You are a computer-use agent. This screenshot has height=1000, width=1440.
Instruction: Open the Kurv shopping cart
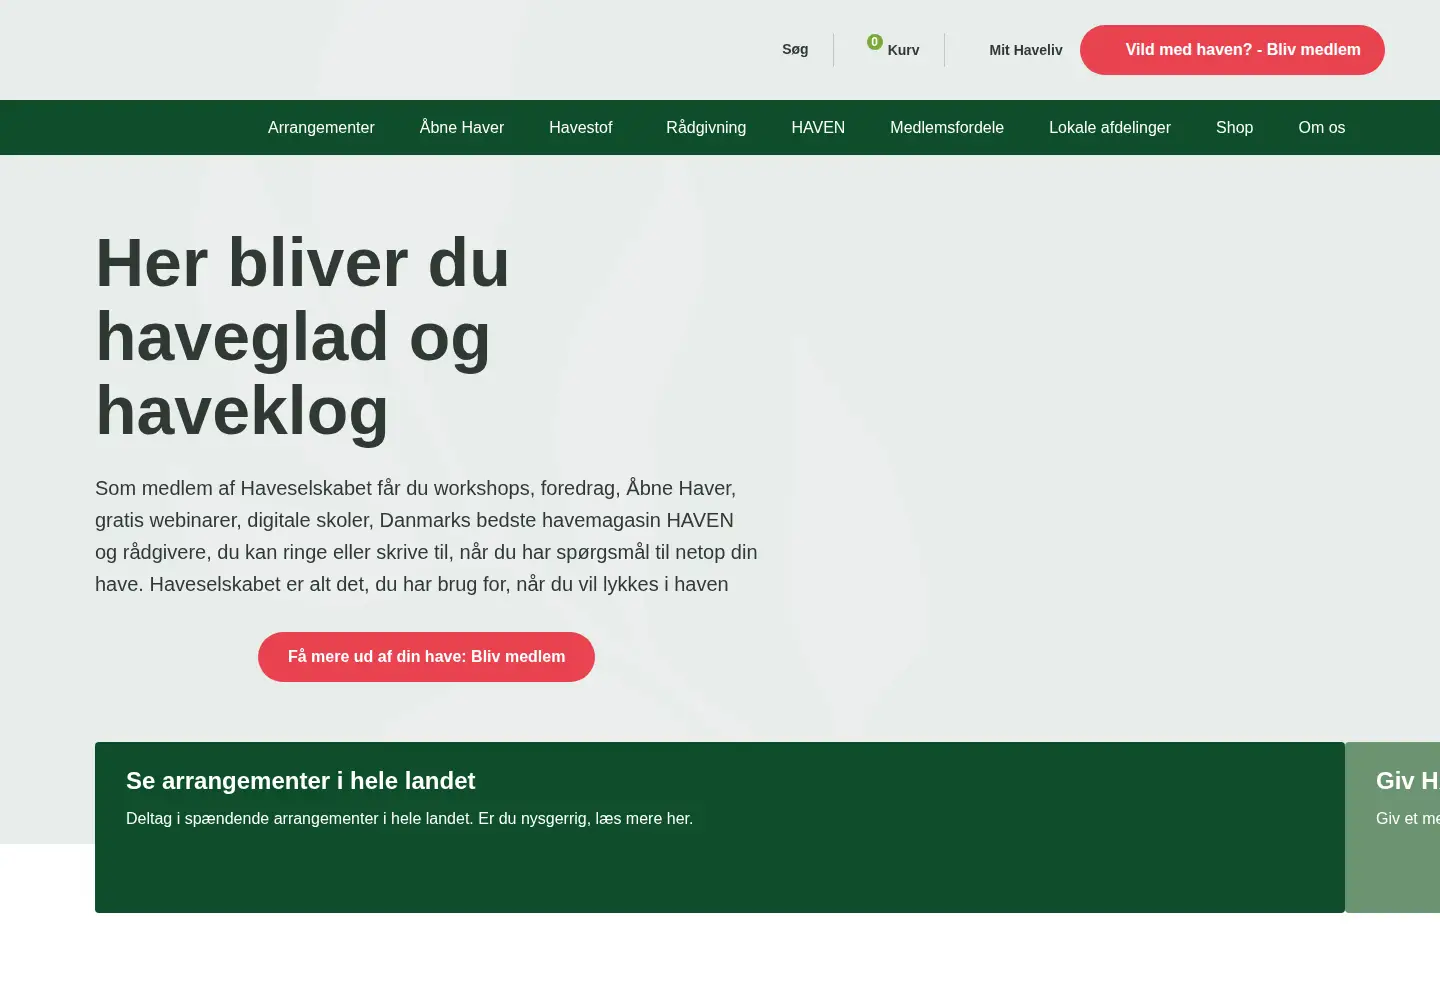(x=903, y=50)
